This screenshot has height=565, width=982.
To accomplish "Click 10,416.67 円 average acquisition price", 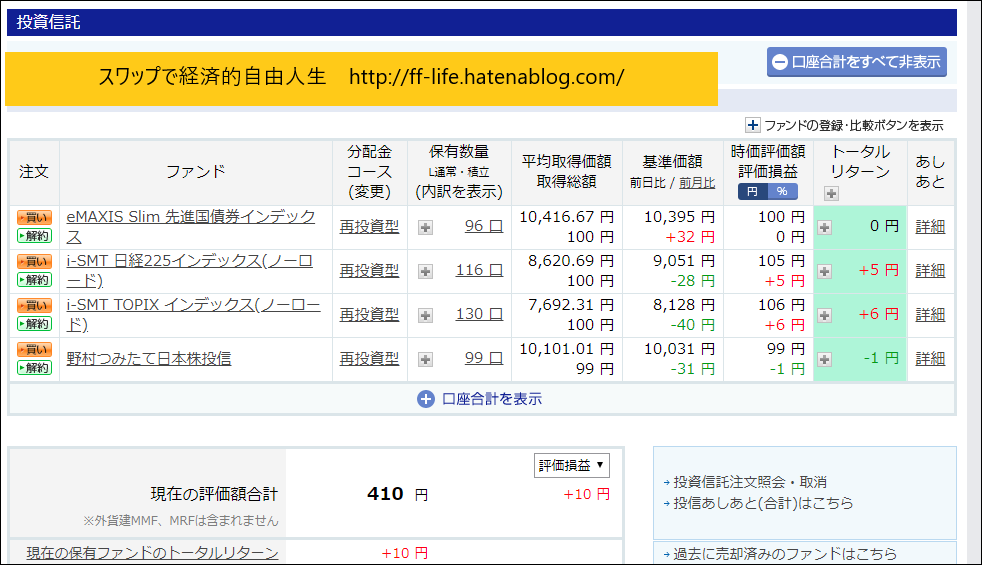I will (567, 217).
